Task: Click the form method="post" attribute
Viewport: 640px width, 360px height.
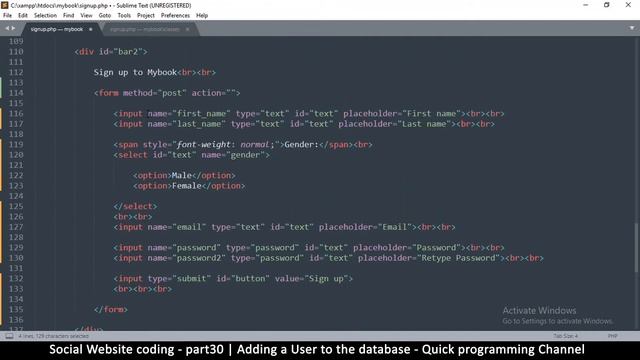Action: (155, 93)
